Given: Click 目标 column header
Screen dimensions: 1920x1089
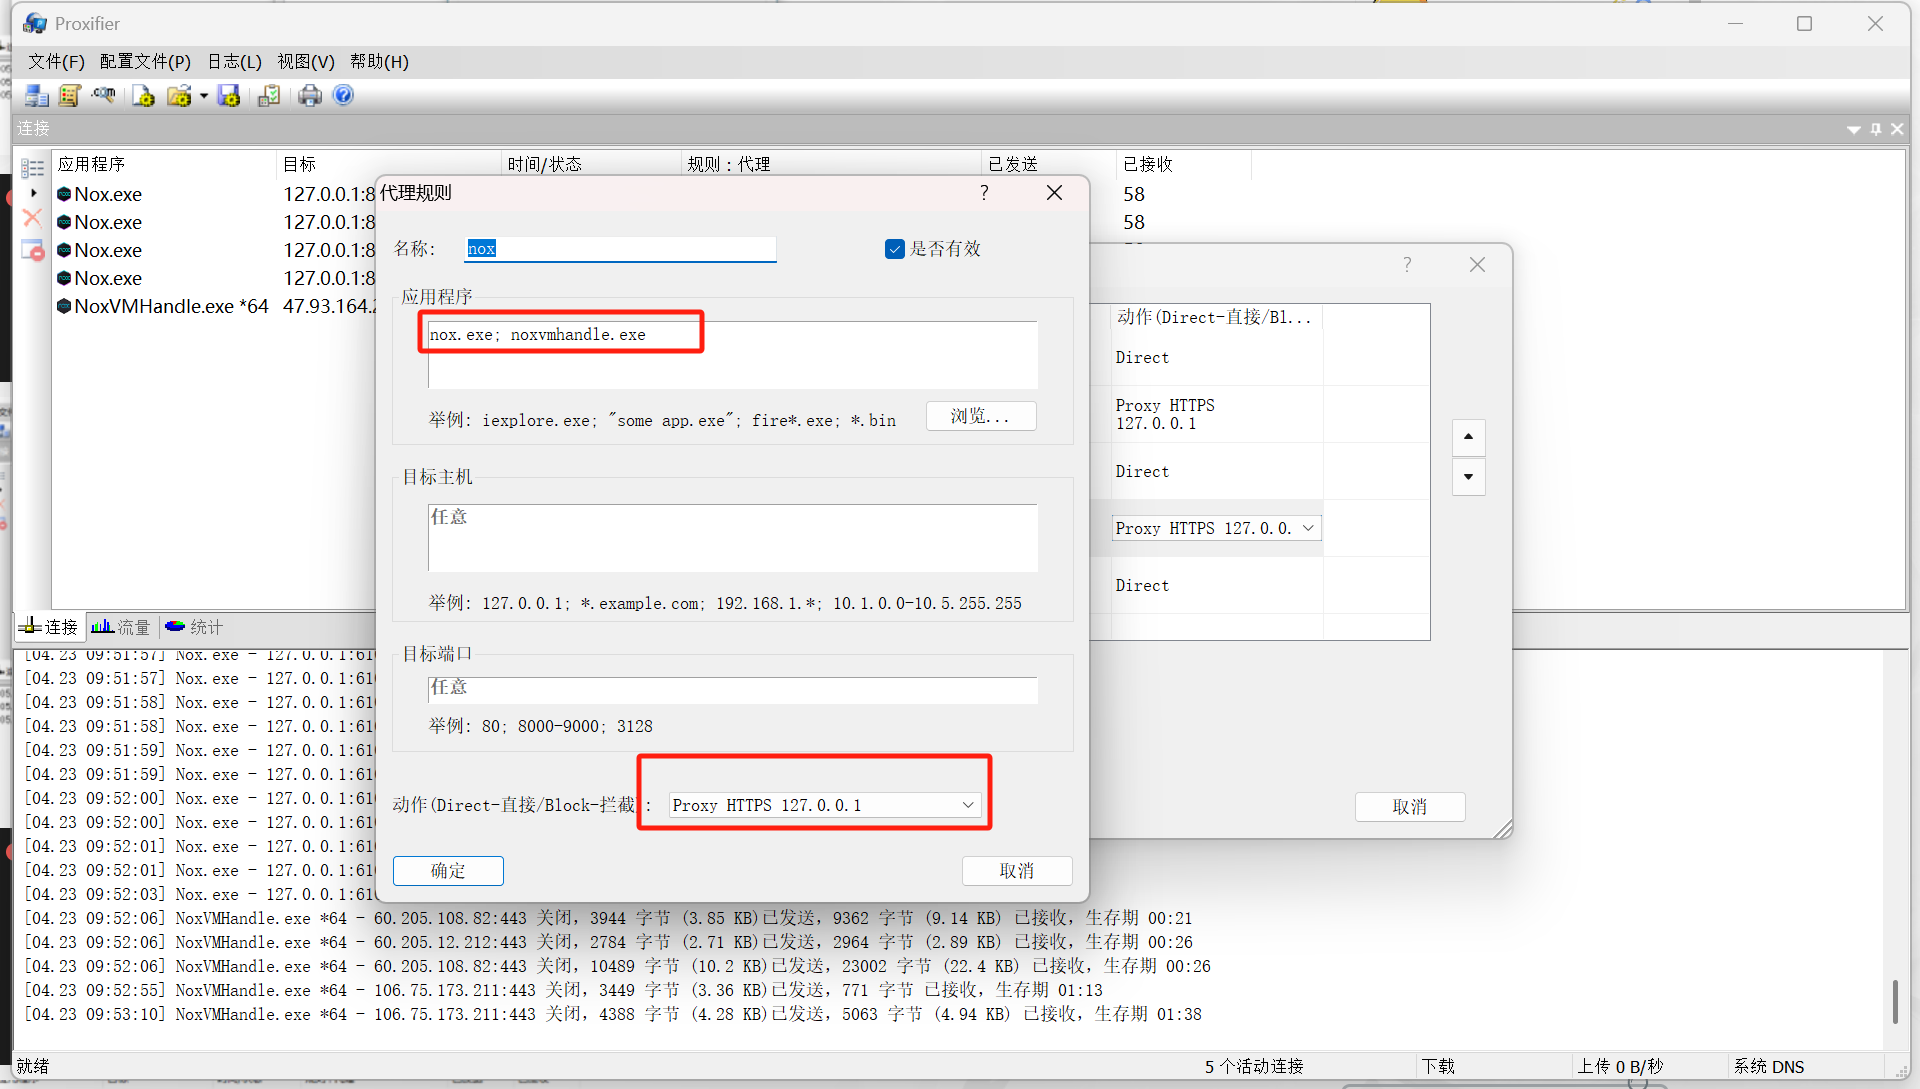Looking at the screenshot, I should tap(388, 164).
